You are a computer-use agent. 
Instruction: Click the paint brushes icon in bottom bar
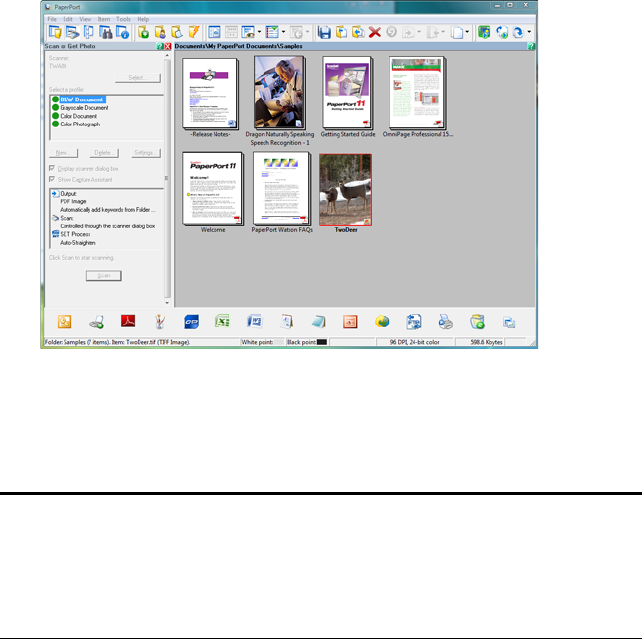coord(160,322)
